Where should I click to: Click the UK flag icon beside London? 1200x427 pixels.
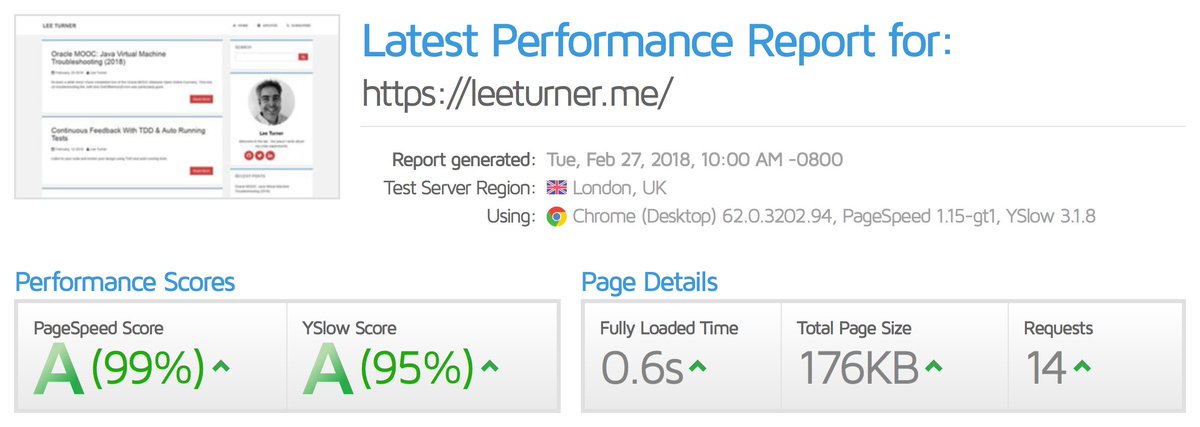556,188
